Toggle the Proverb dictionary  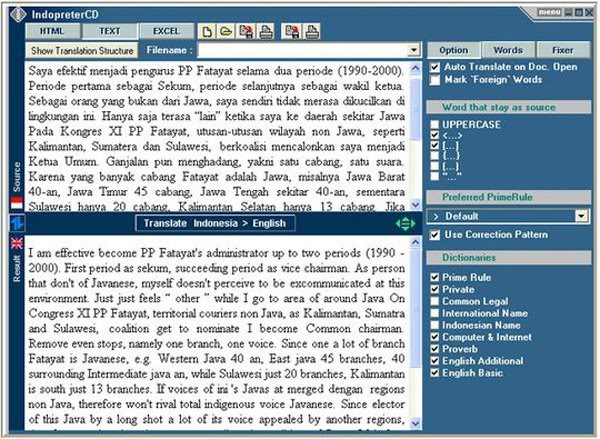pos(434,349)
